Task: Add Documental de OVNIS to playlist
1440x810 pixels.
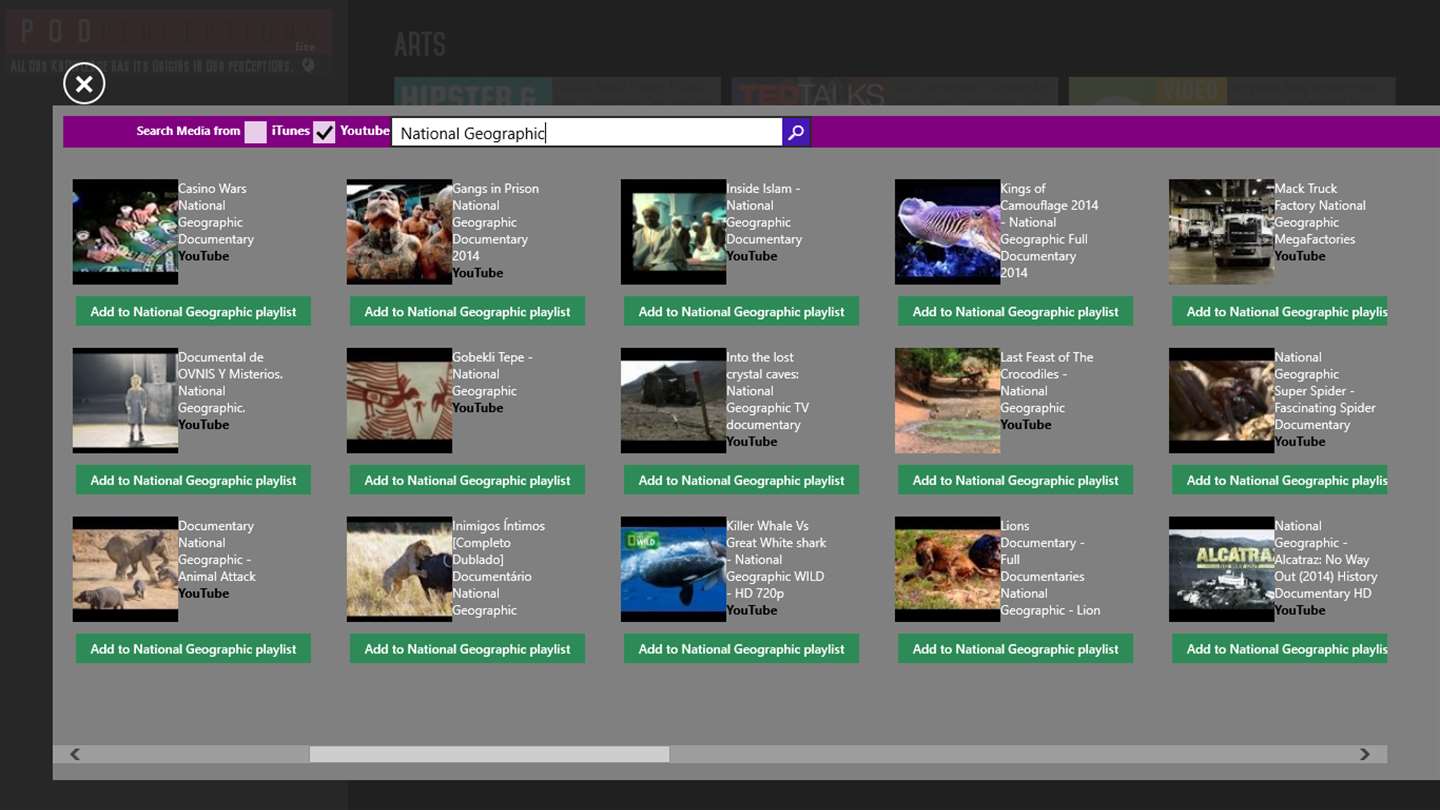Action: [x=193, y=480]
